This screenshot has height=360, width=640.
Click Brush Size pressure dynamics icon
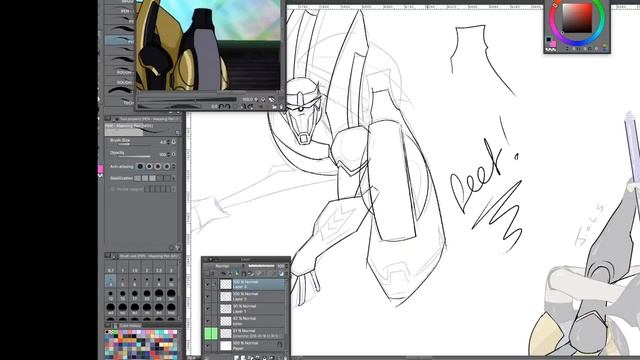click(173, 142)
